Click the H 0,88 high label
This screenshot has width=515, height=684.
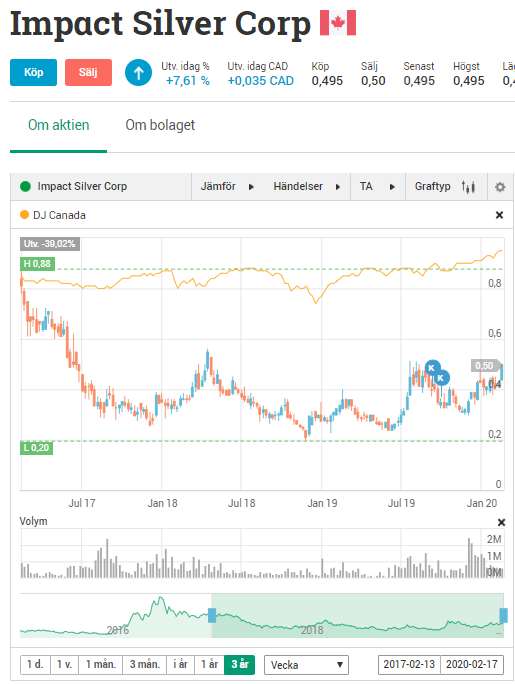tap(37, 264)
